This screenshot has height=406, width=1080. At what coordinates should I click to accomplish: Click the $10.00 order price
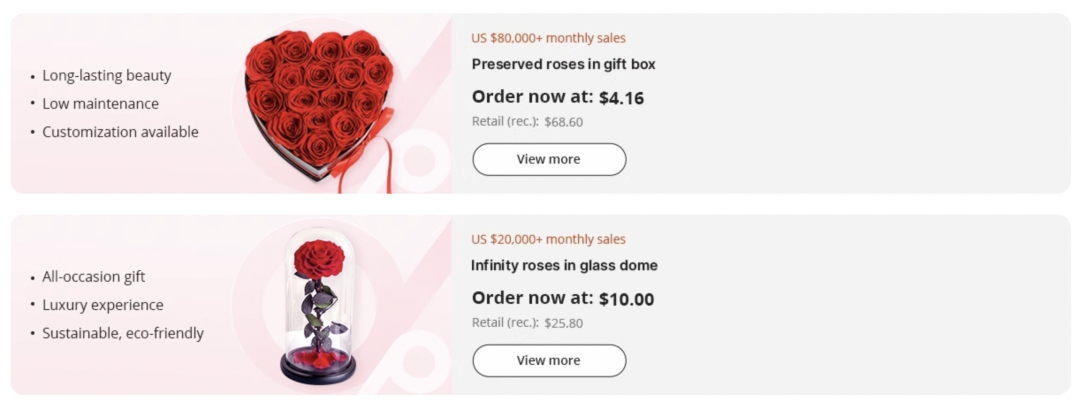point(626,299)
